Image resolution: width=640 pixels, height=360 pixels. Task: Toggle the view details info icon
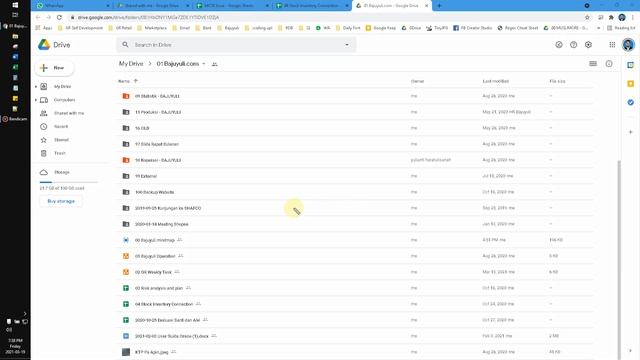pyautogui.click(x=609, y=64)
